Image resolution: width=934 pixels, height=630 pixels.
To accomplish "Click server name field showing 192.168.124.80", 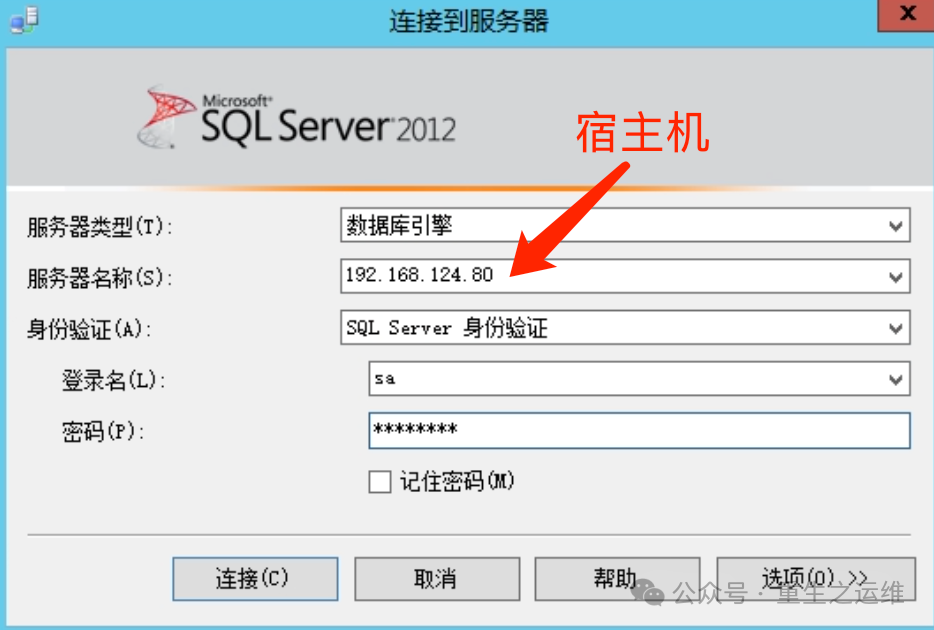I will click(625, 276).
